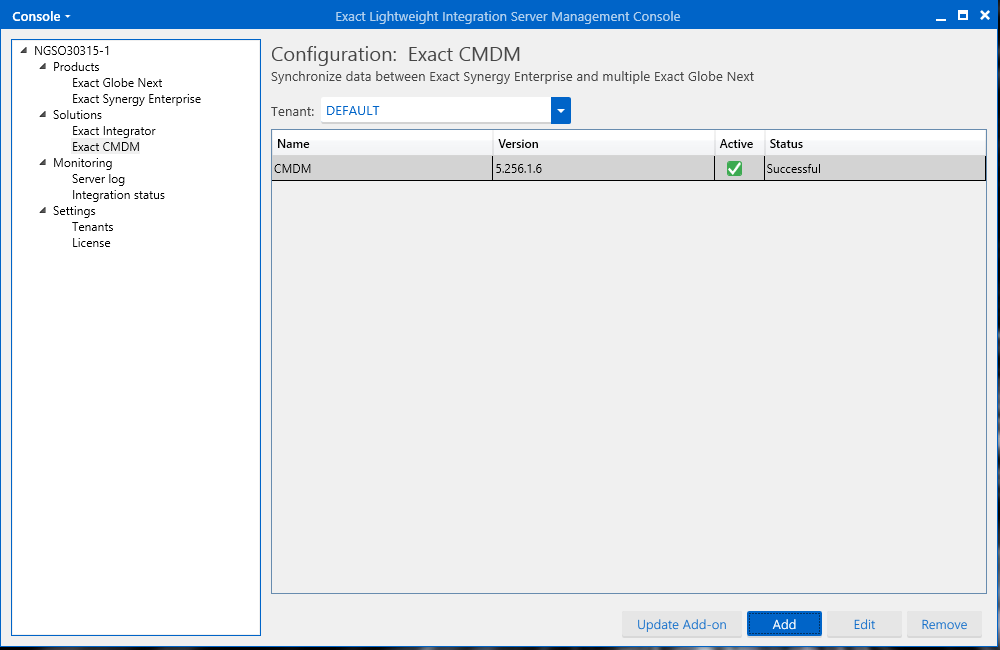Click the Successful status cell
Screen dimensions: 1000x650
pyautogui.click(x=875, y=168)
